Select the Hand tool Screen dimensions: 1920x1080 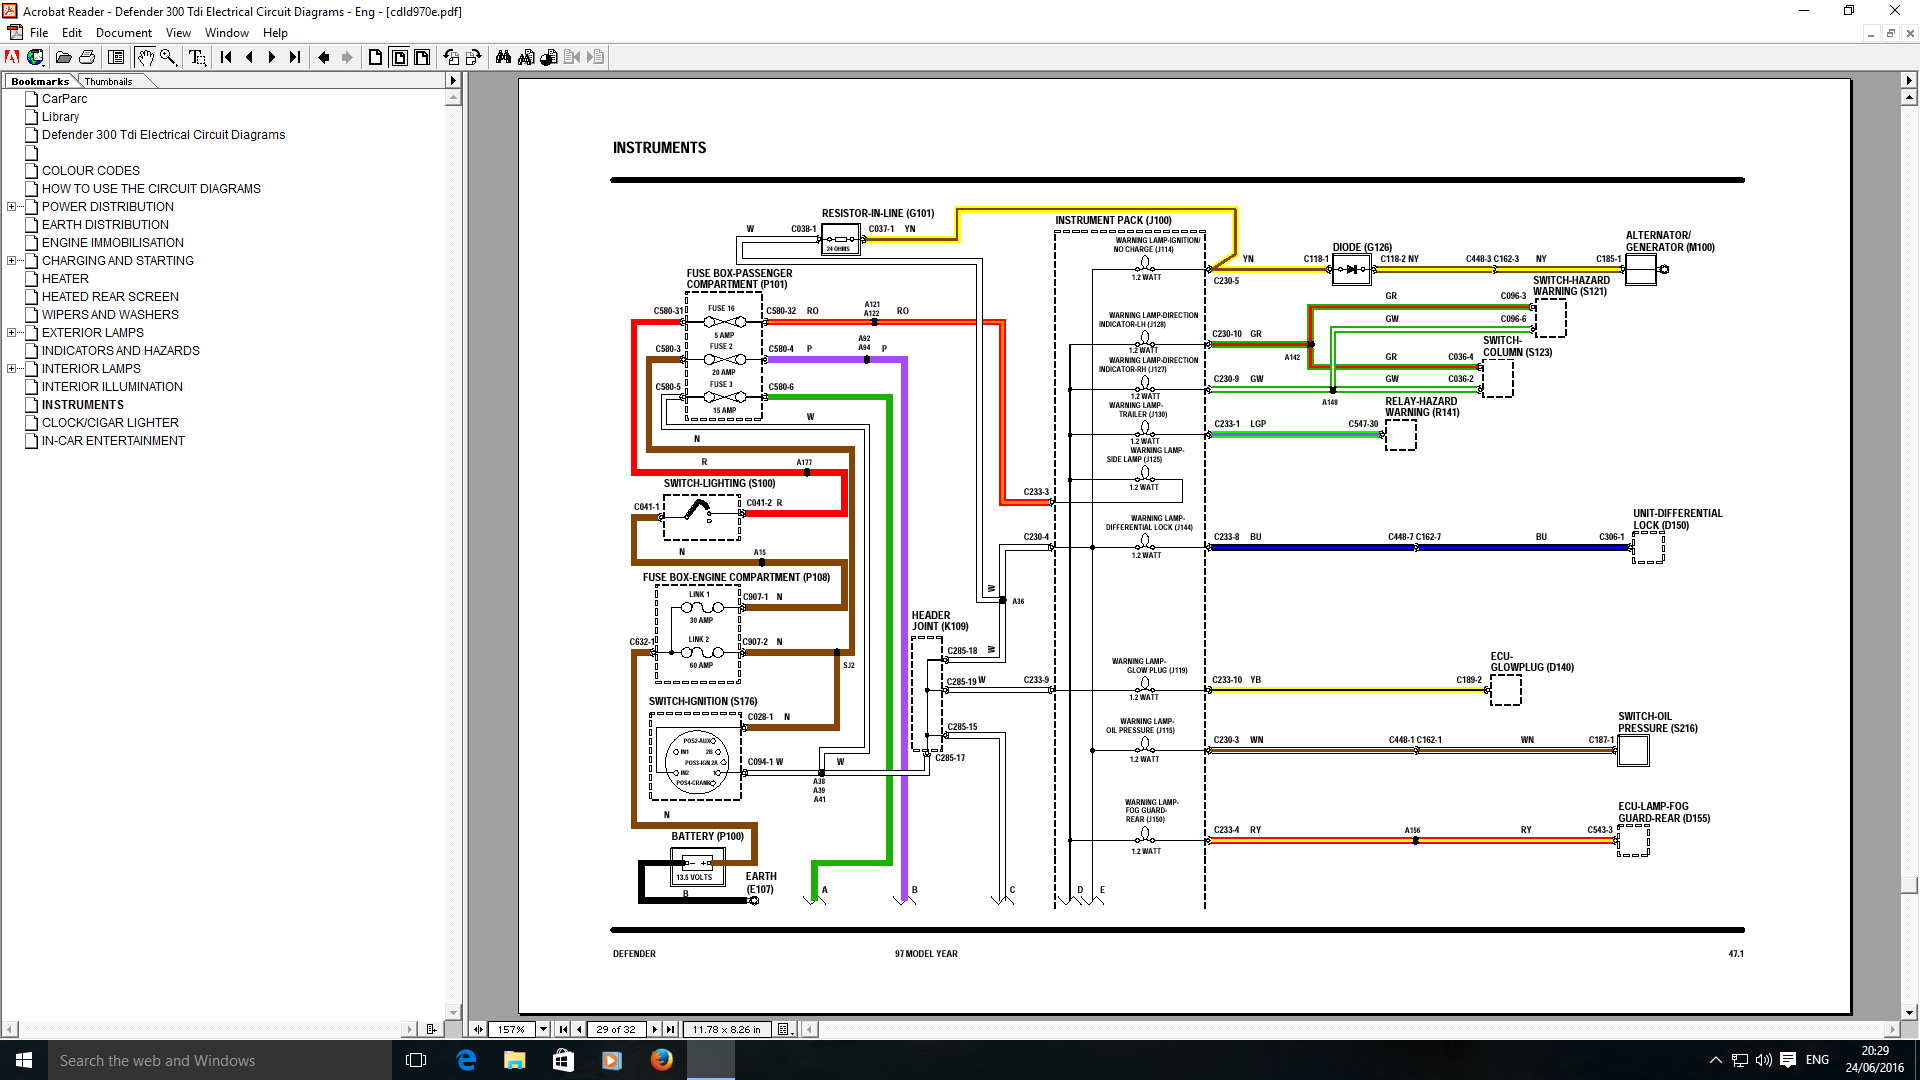(x=145, y=57)
